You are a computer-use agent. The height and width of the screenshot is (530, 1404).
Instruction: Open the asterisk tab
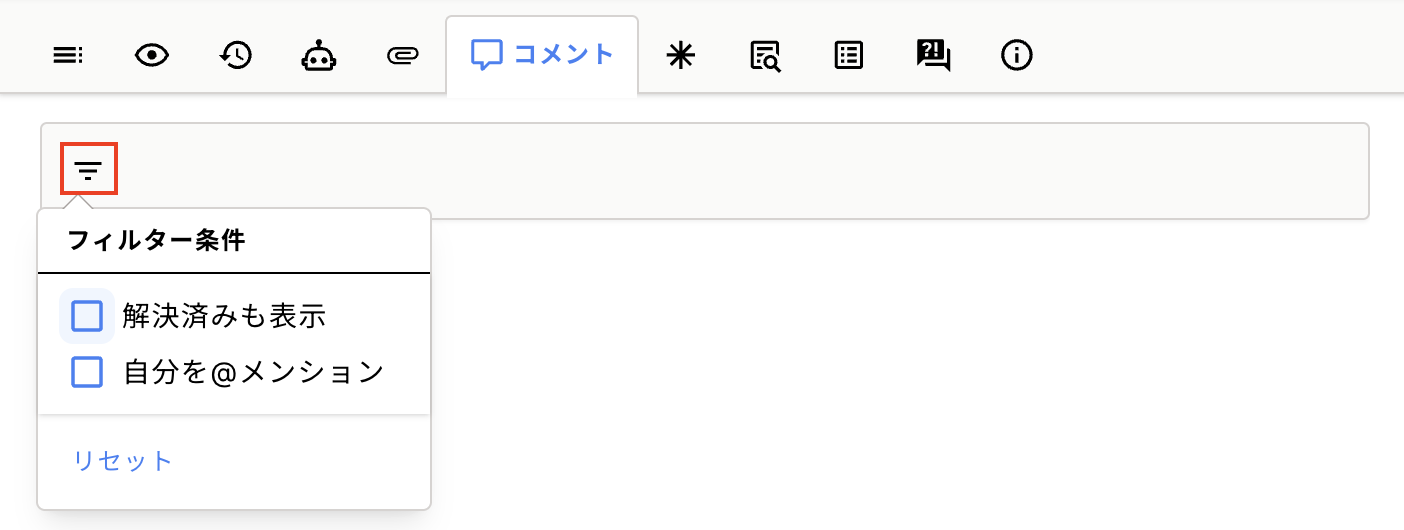click(x=680, y=56)
